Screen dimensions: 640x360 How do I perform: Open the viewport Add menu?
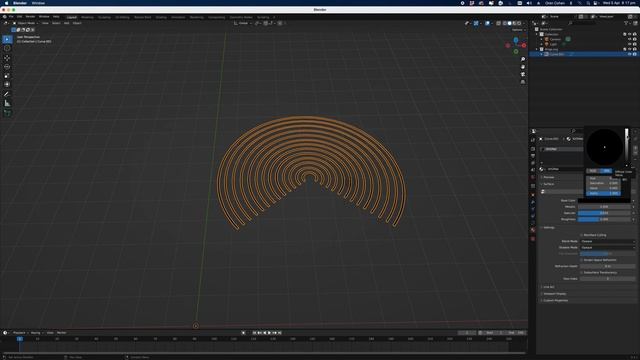tap(67, 23)
